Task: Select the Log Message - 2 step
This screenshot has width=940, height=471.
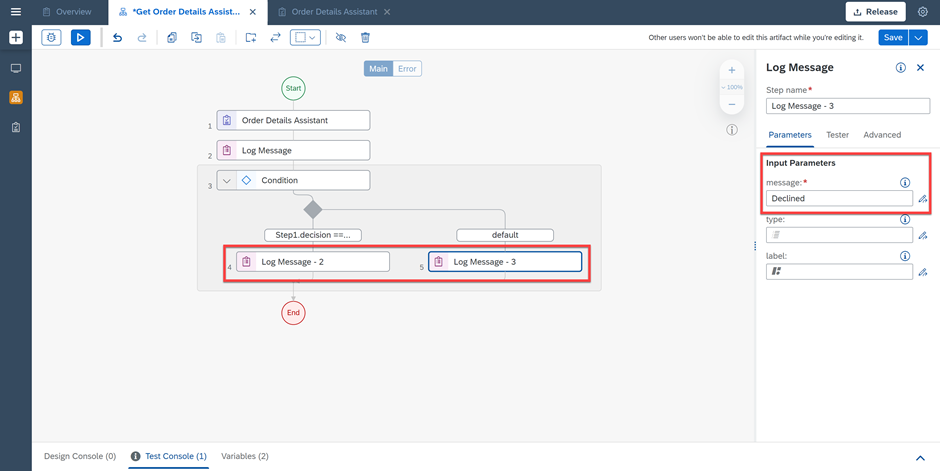Action: 312,262
